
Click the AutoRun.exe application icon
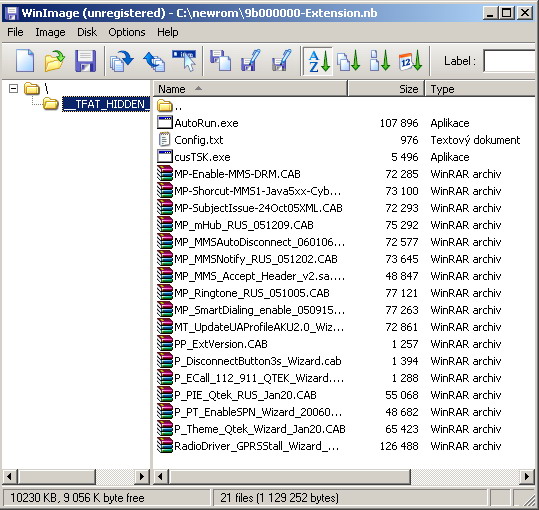tap(165, 122)
